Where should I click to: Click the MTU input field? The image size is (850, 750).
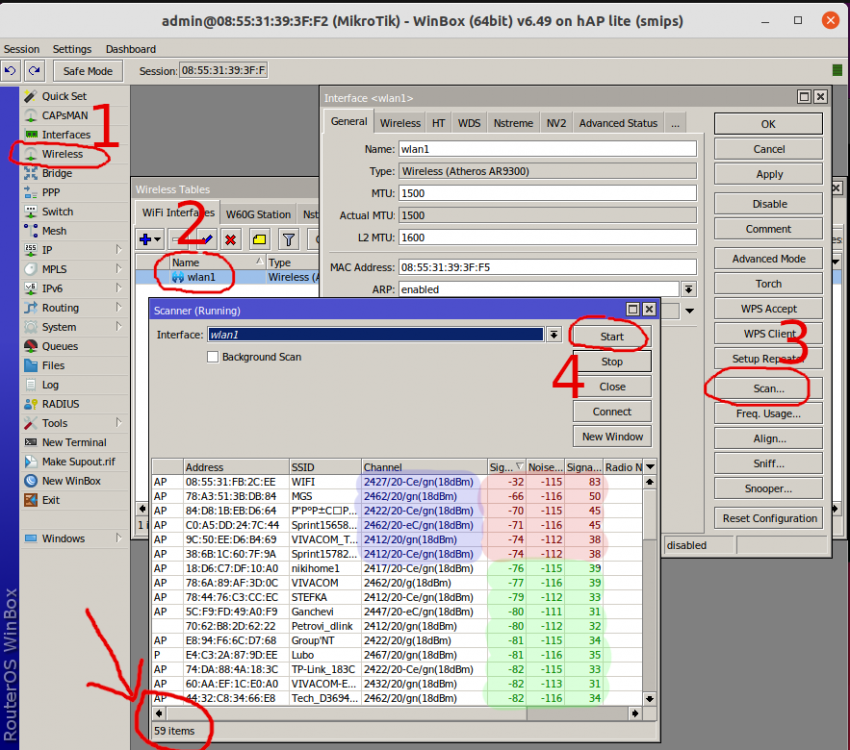(x=546, y=193)
